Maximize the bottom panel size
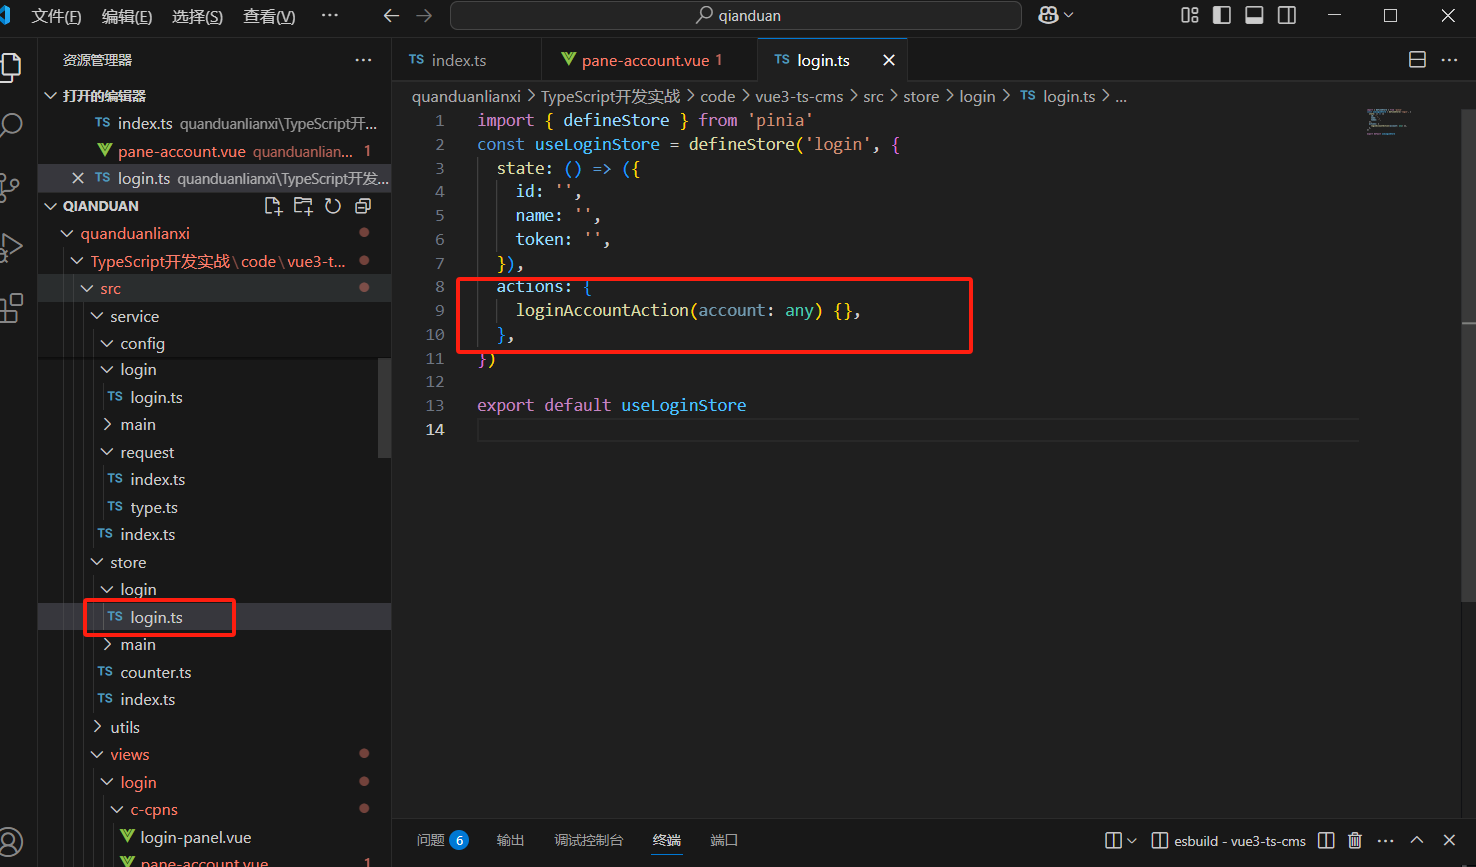Screen dimensions: 1476x867 point(1417,840)
